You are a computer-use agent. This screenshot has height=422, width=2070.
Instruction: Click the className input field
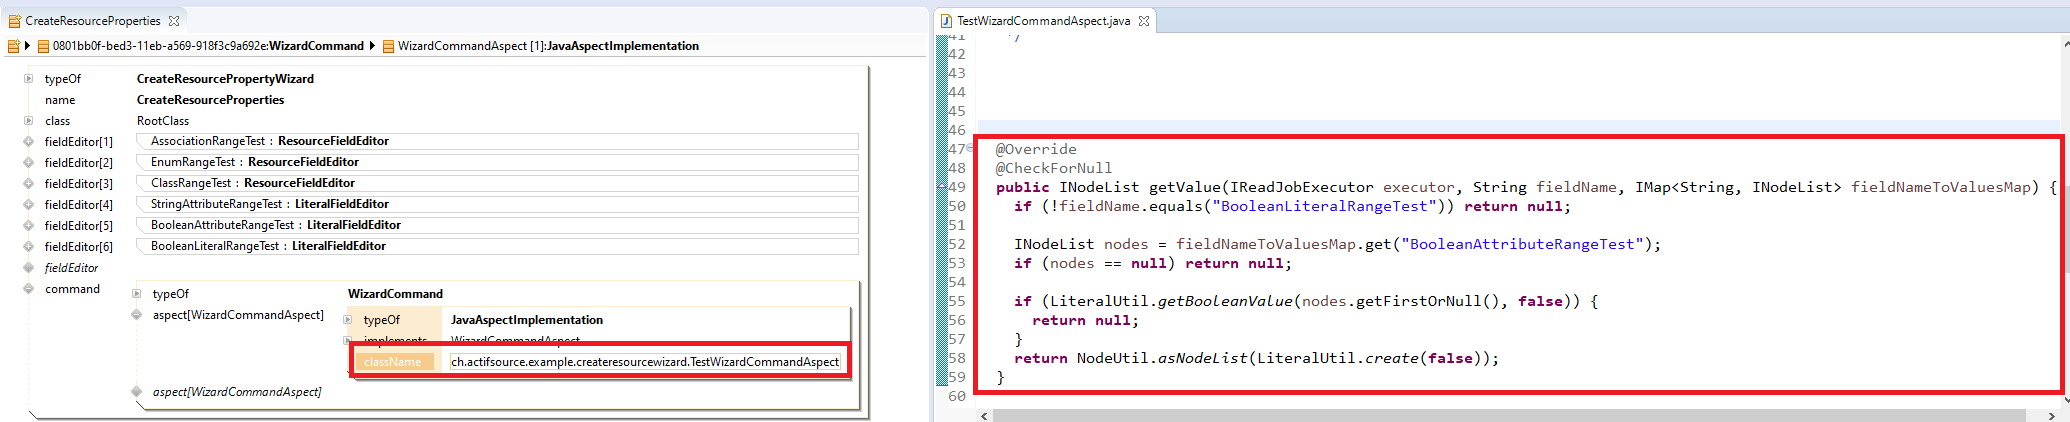(x=644, y=362)
